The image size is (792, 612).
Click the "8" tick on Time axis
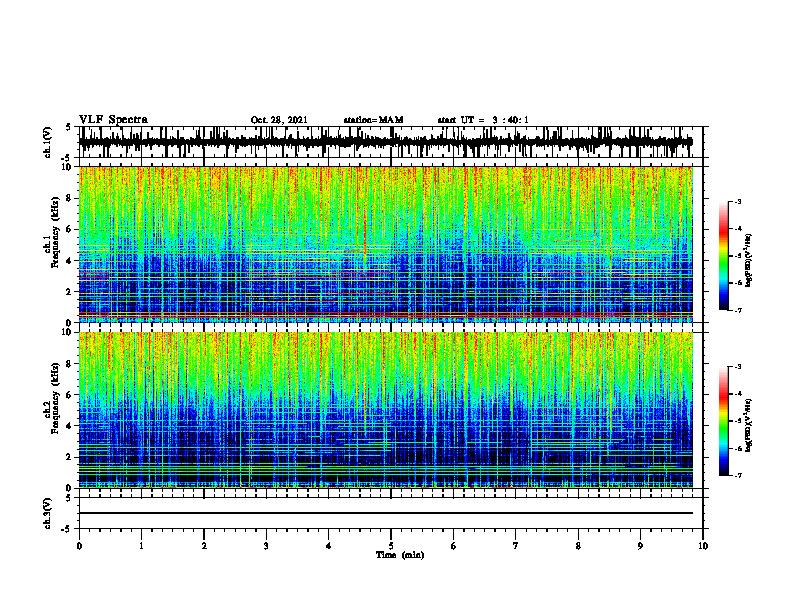pos(578,546)
